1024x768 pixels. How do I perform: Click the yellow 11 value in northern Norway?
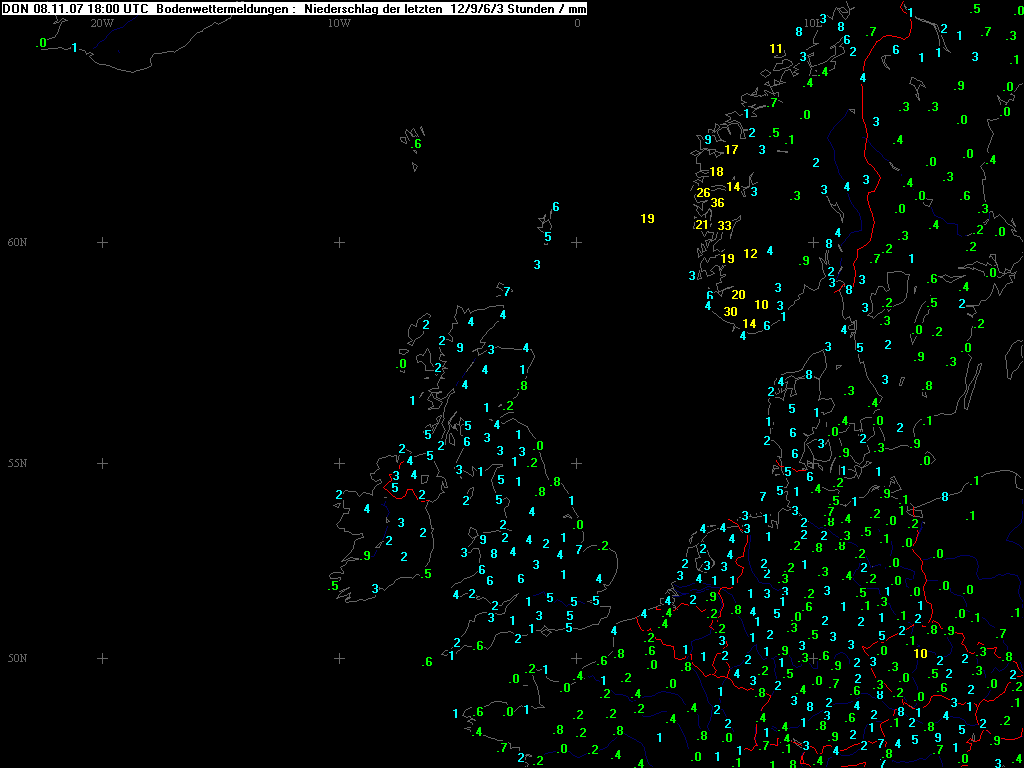(776, 49)
